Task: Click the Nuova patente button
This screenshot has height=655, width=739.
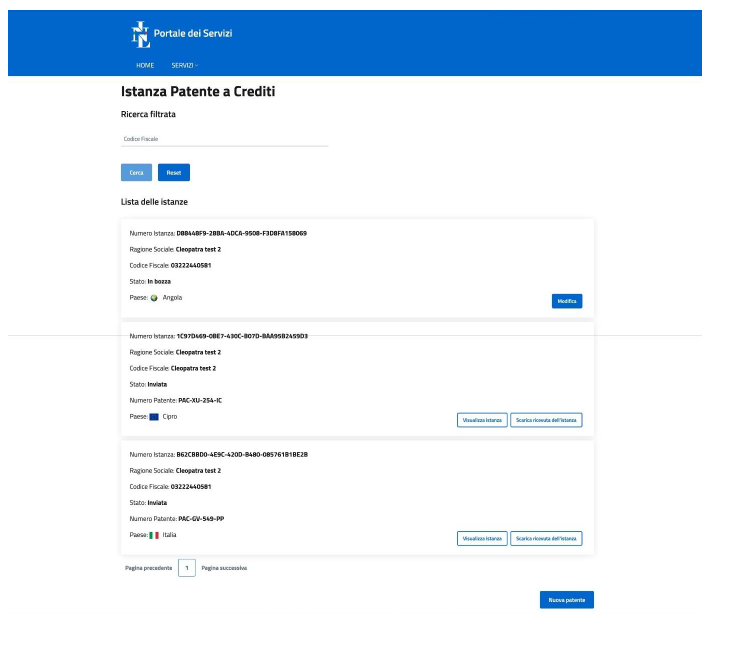Action: (x=567, y=600)
